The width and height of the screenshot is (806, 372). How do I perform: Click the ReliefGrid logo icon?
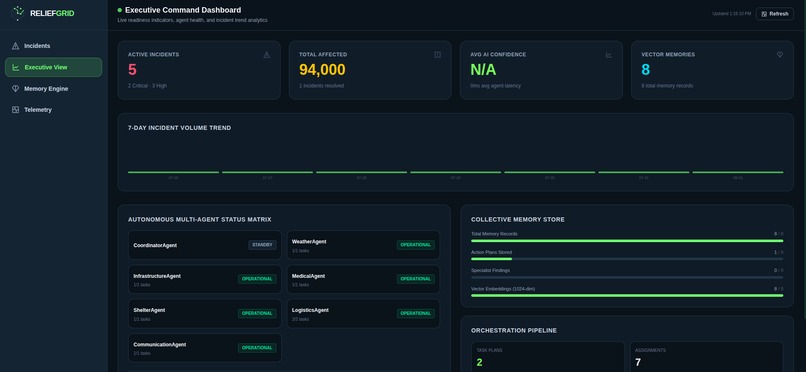click(x=17, y=13)
